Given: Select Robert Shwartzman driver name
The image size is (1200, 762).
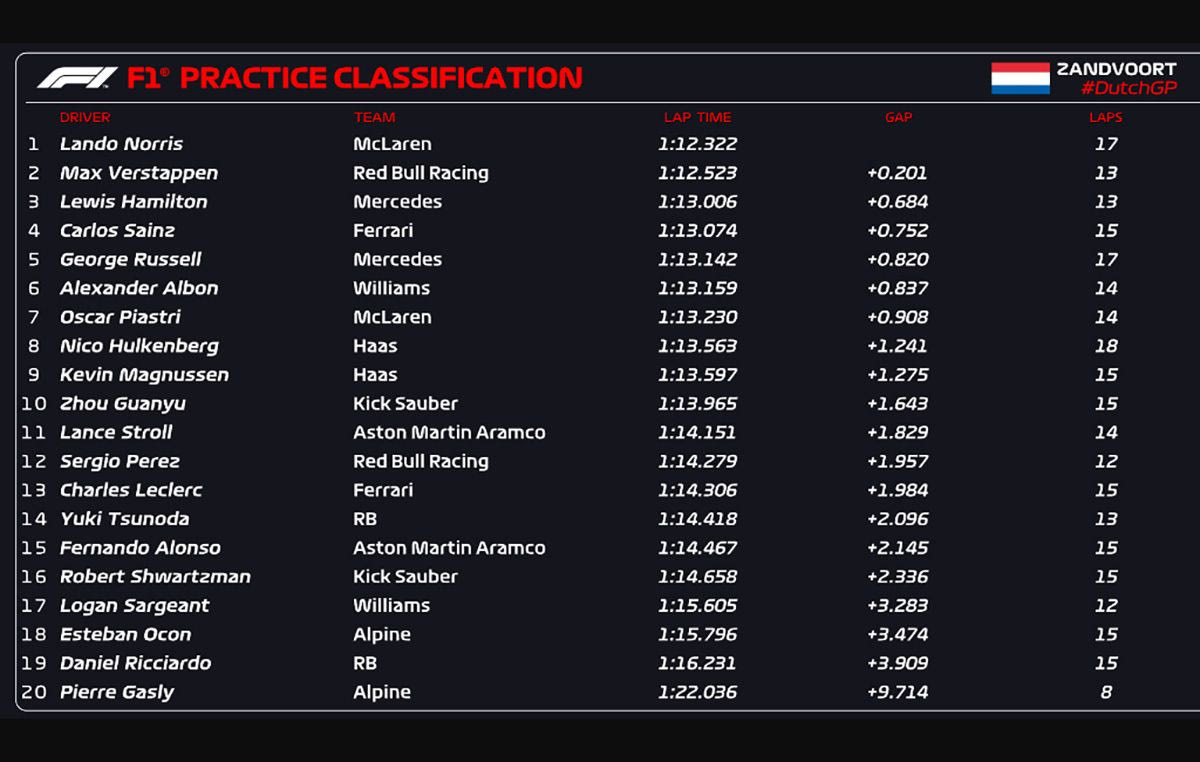Looking at the screenshot, I should coord(155,577).
